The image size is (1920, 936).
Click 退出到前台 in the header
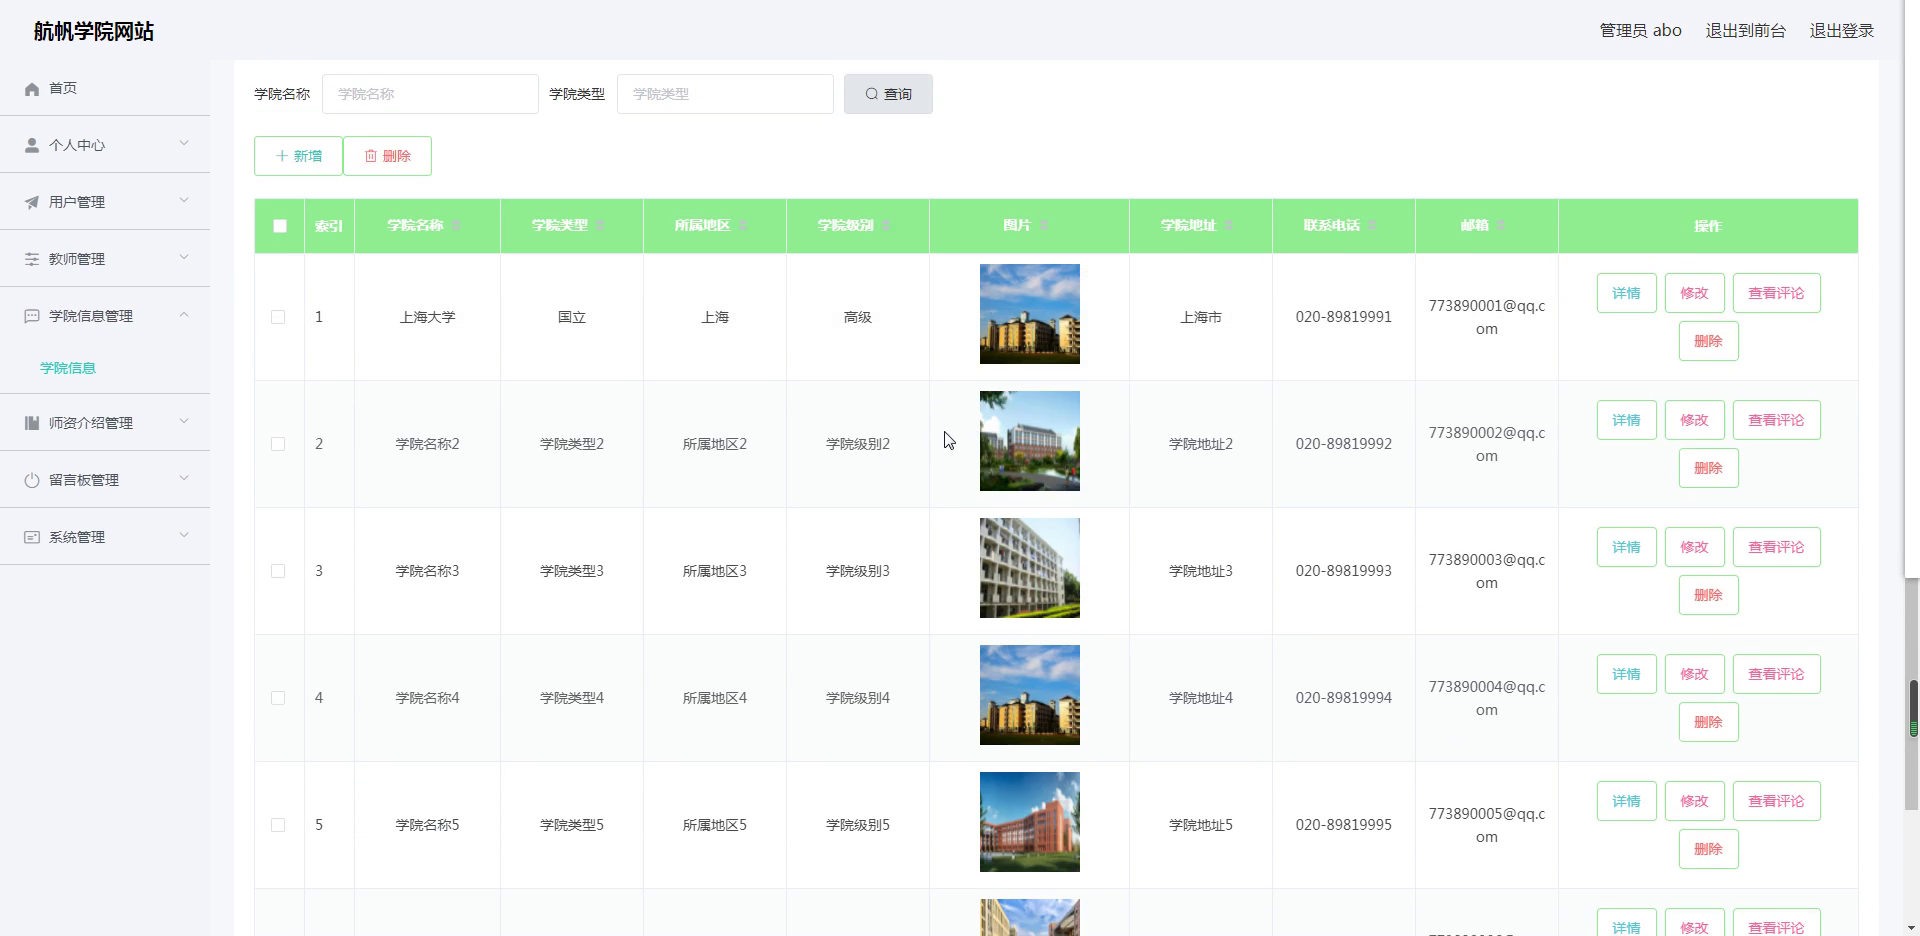pos(1745,31)
